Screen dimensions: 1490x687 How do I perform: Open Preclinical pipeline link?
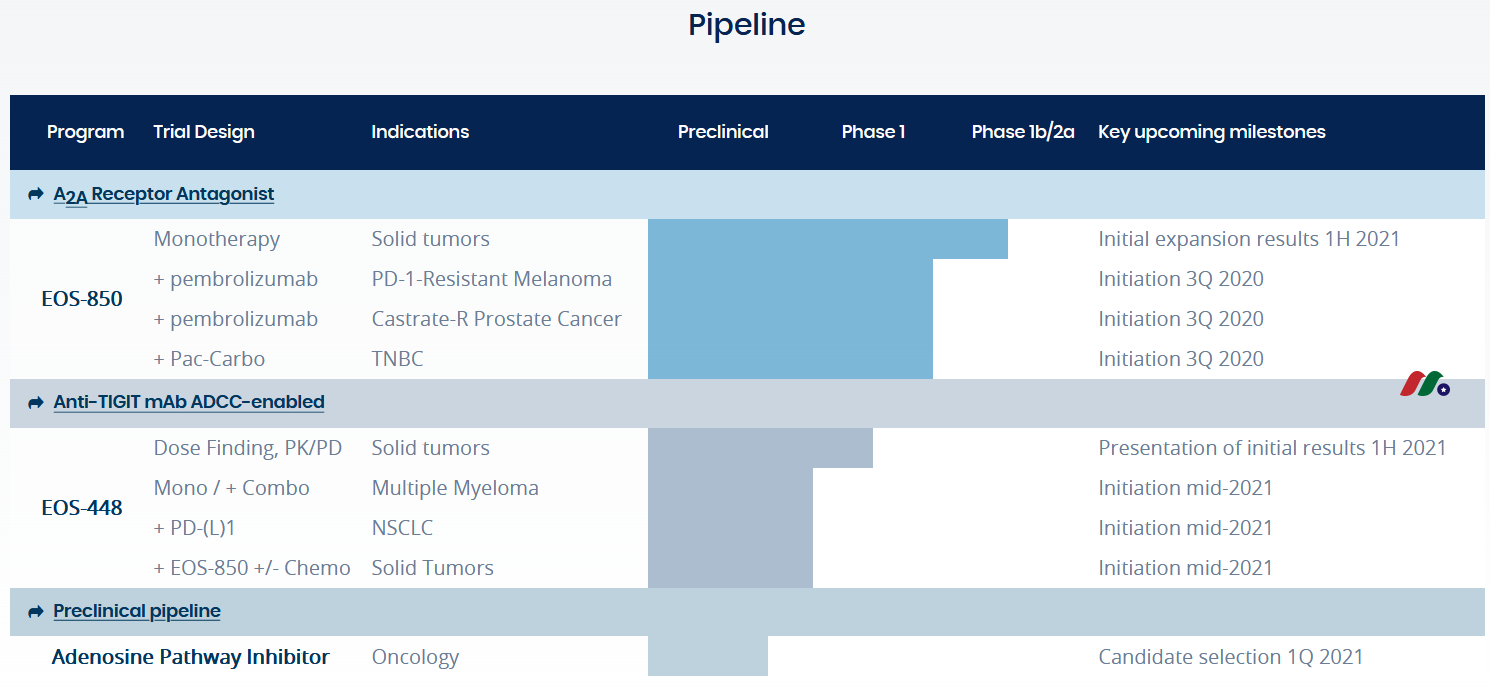pos(137,611)
